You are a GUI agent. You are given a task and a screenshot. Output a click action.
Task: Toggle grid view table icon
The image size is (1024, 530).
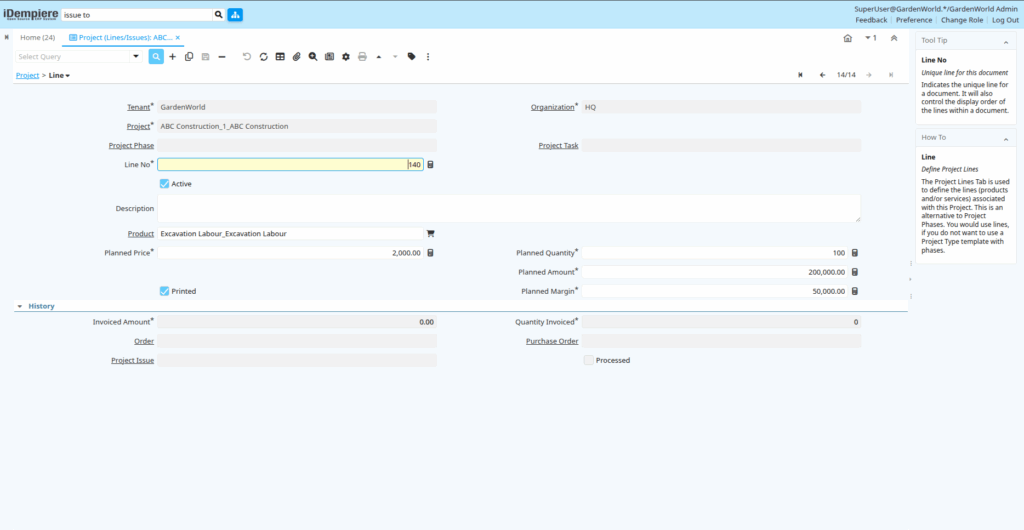tap(280, 57)
